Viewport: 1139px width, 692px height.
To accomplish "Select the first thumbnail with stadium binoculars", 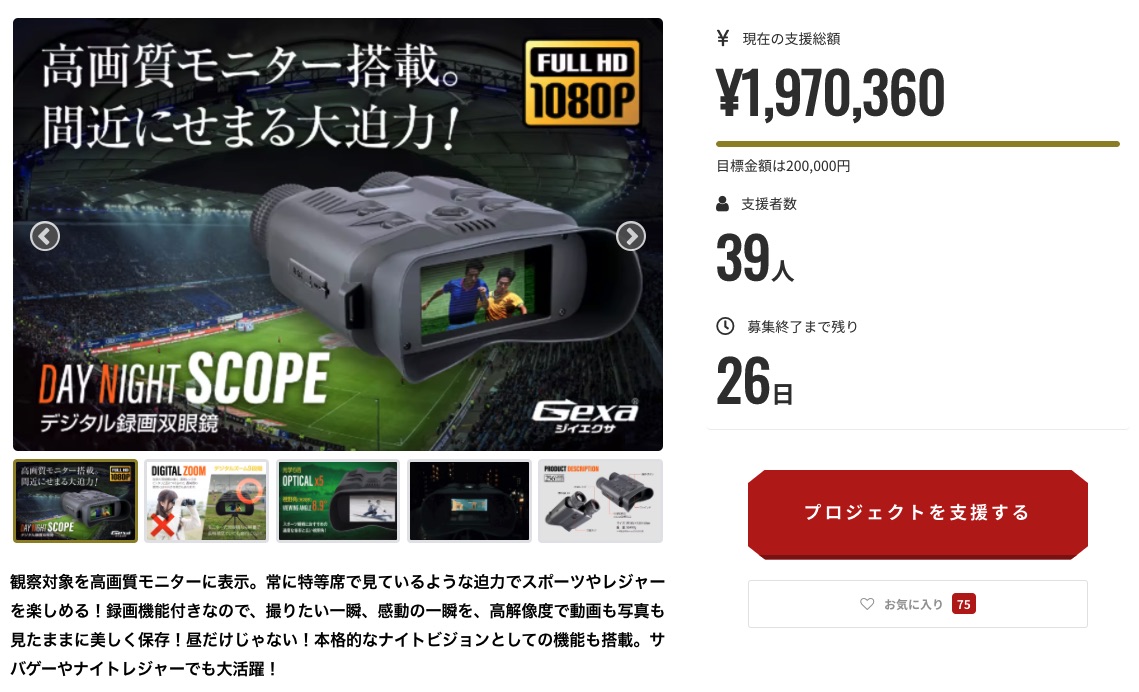I will (x=75, y=501).
